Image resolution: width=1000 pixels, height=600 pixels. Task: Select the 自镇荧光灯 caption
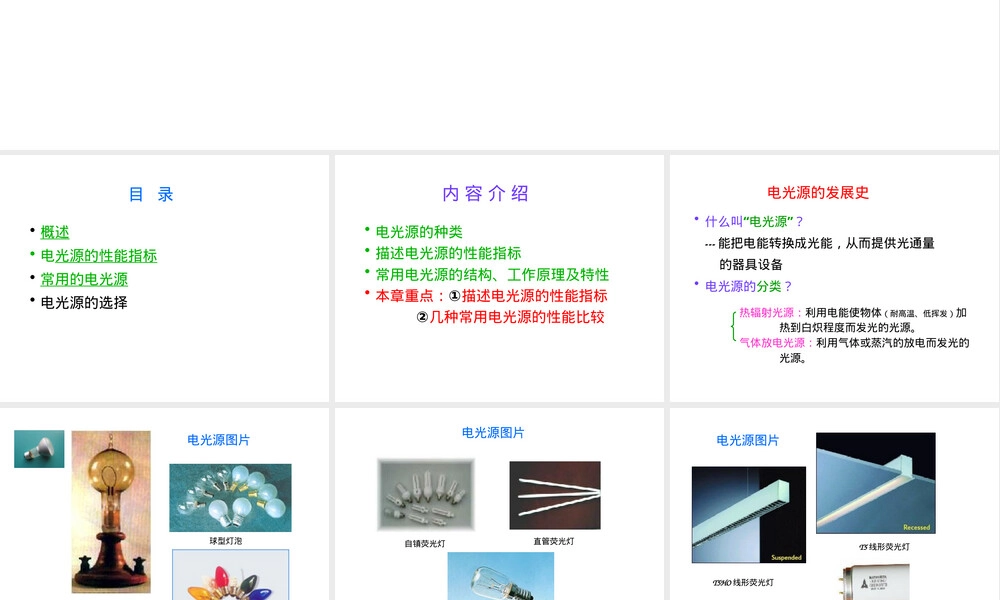[425, 544]
